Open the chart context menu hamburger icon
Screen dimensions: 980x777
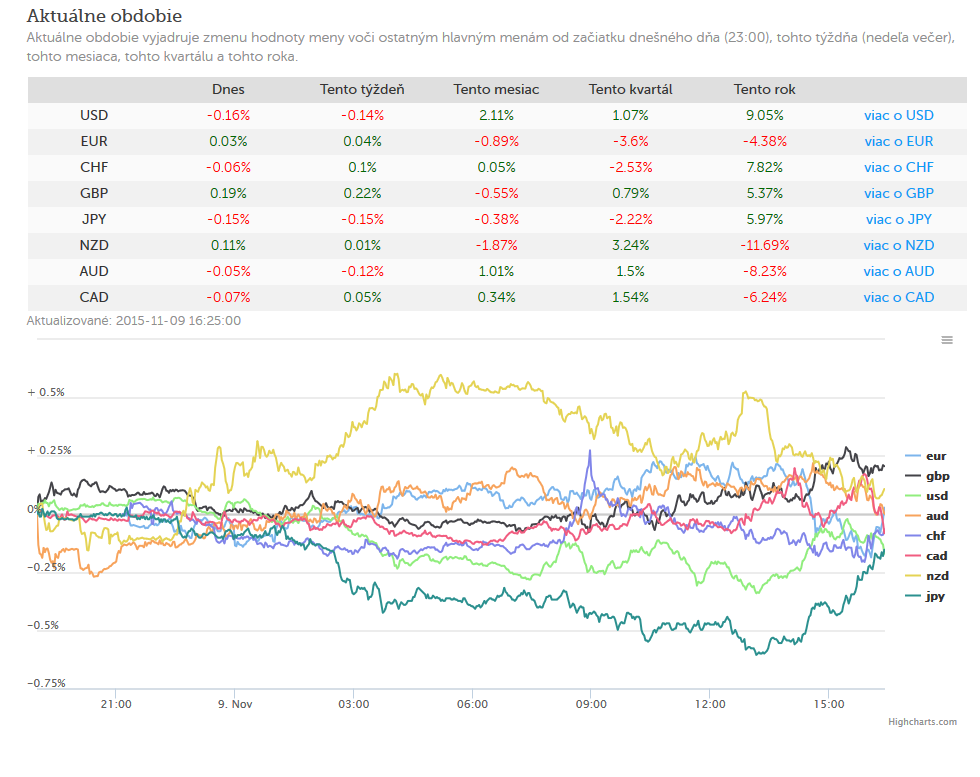[947, 340]
